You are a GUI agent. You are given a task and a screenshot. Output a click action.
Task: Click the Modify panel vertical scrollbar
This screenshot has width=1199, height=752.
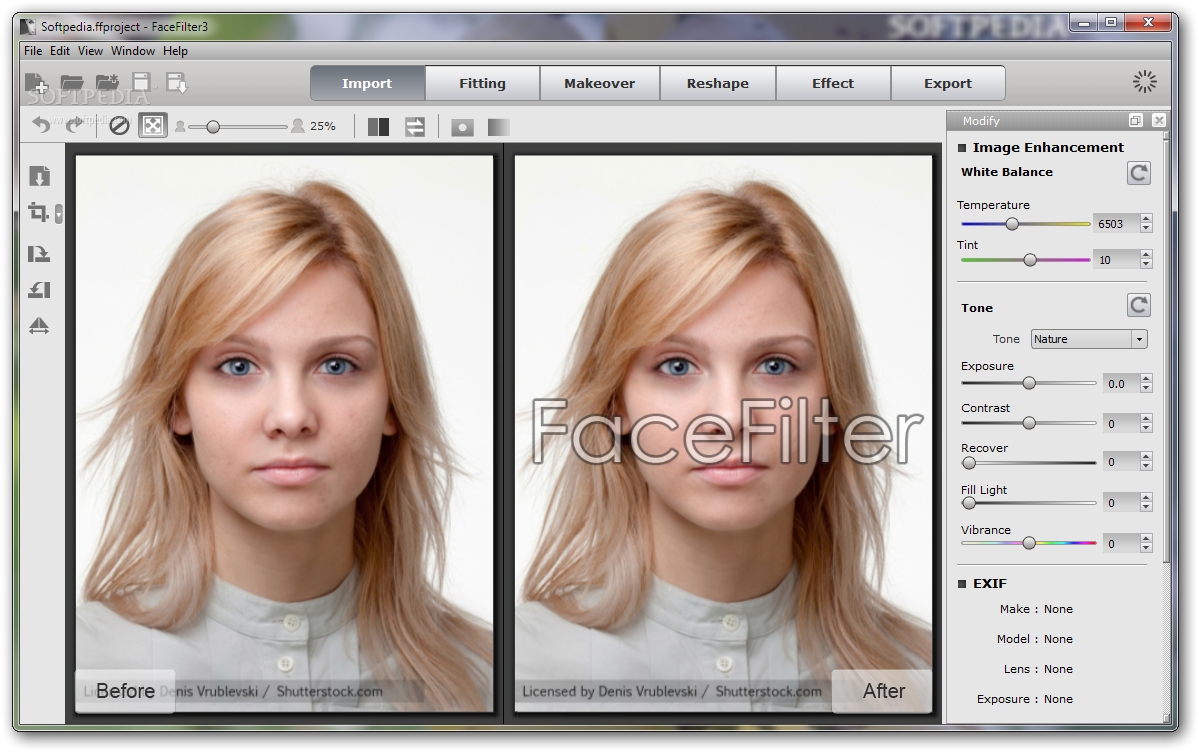tap(1166, 348)
